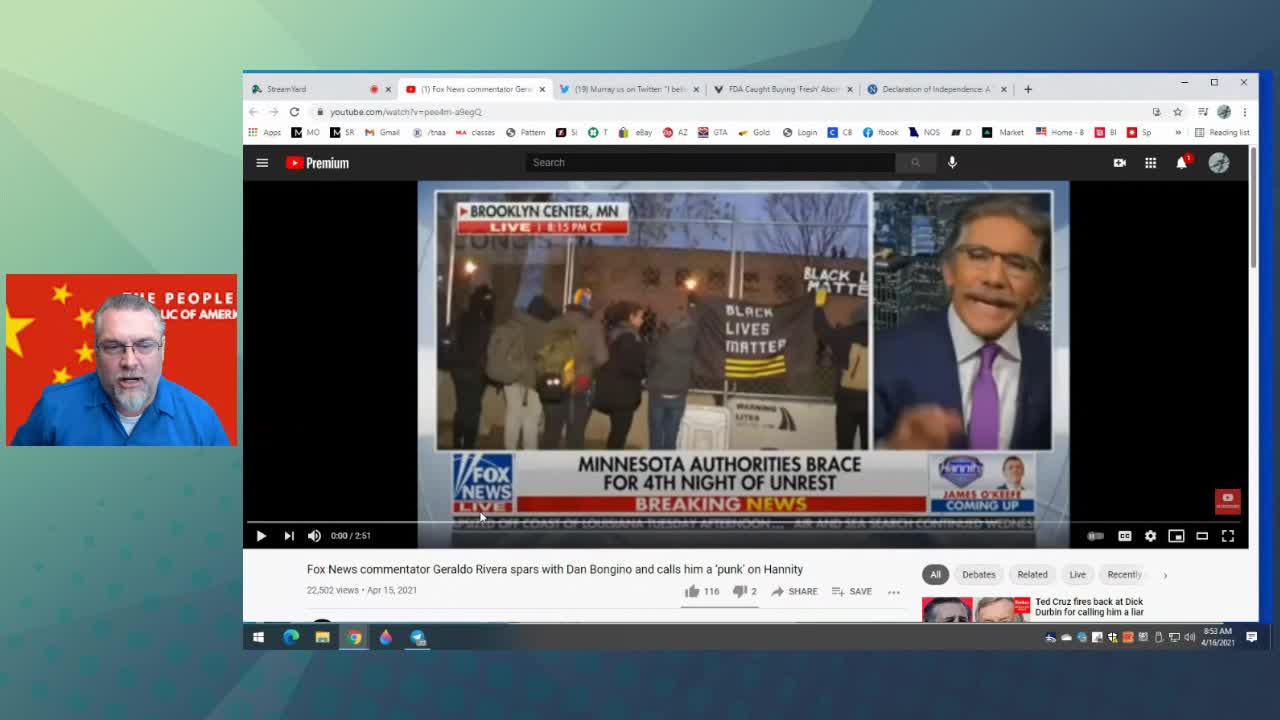The height and width of the screenshot is (720, 1280).
Task: Skip to the next video
Action: point(289,536)
